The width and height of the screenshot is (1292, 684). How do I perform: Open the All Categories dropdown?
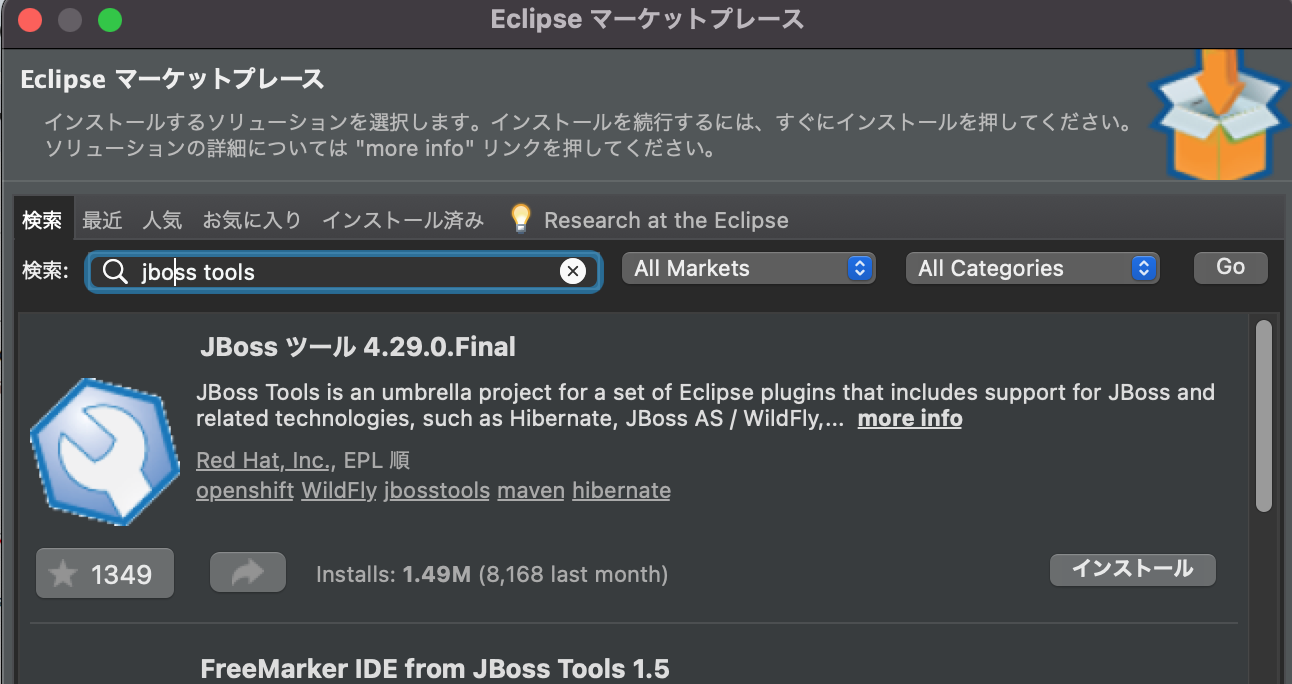click(1033, 268)
